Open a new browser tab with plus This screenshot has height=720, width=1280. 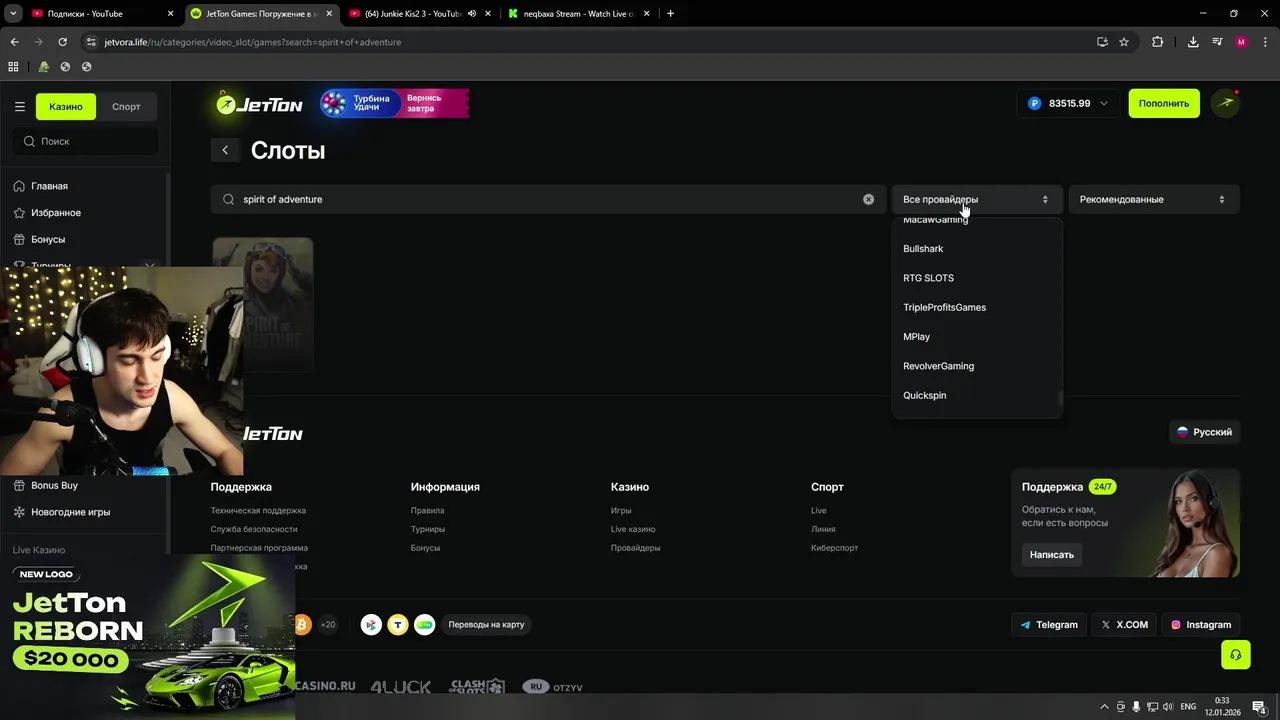[x=670, y=14]
